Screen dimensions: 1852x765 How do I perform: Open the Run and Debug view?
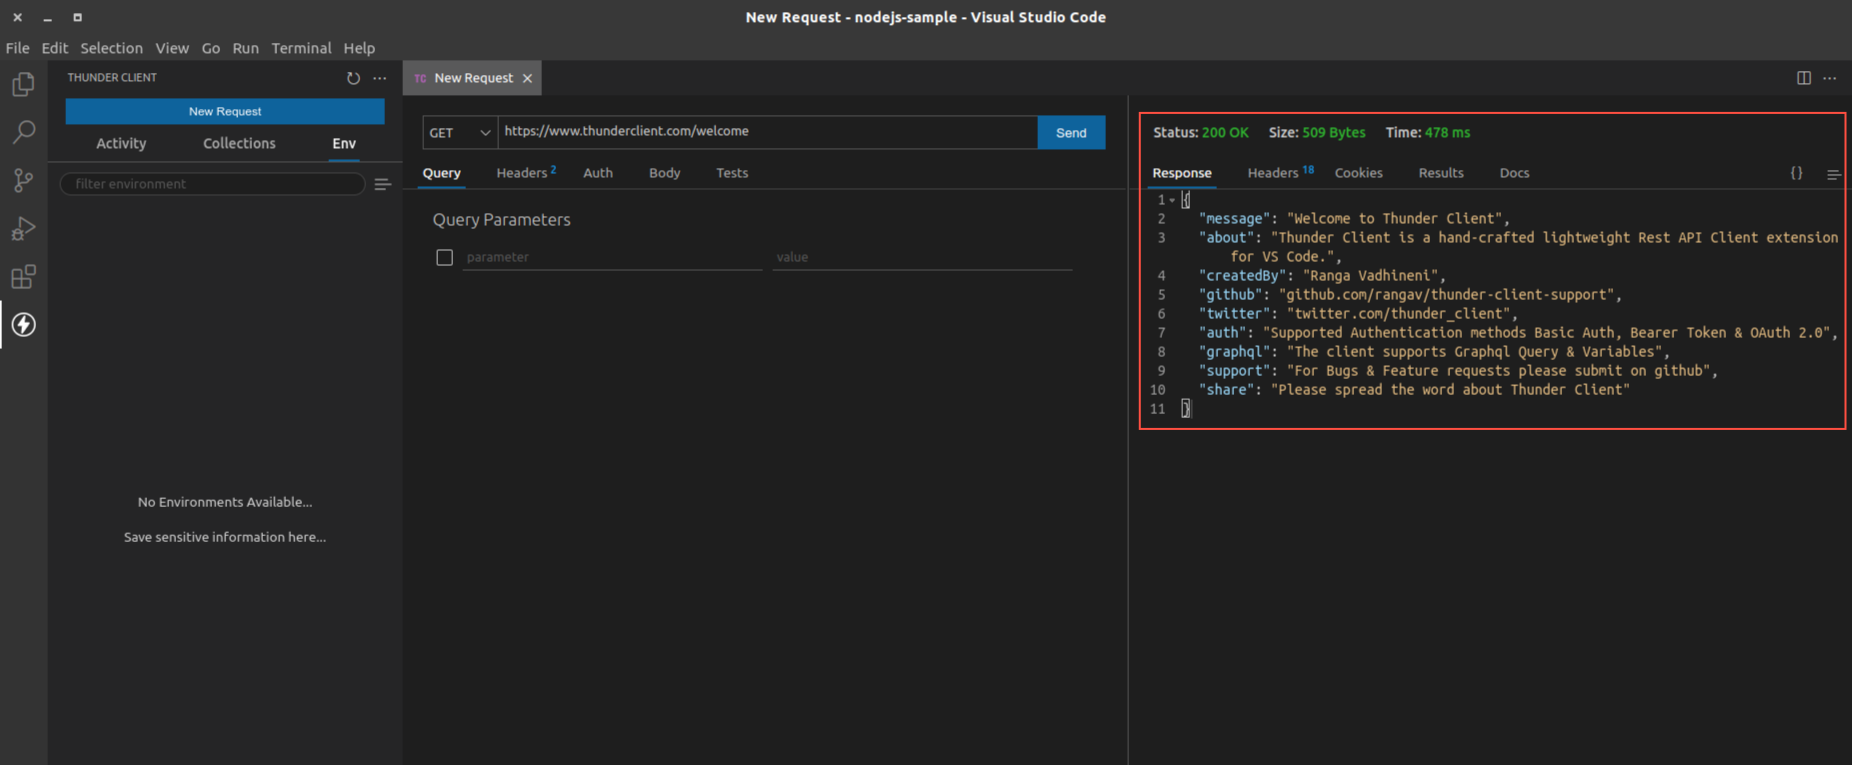point(23,228)
